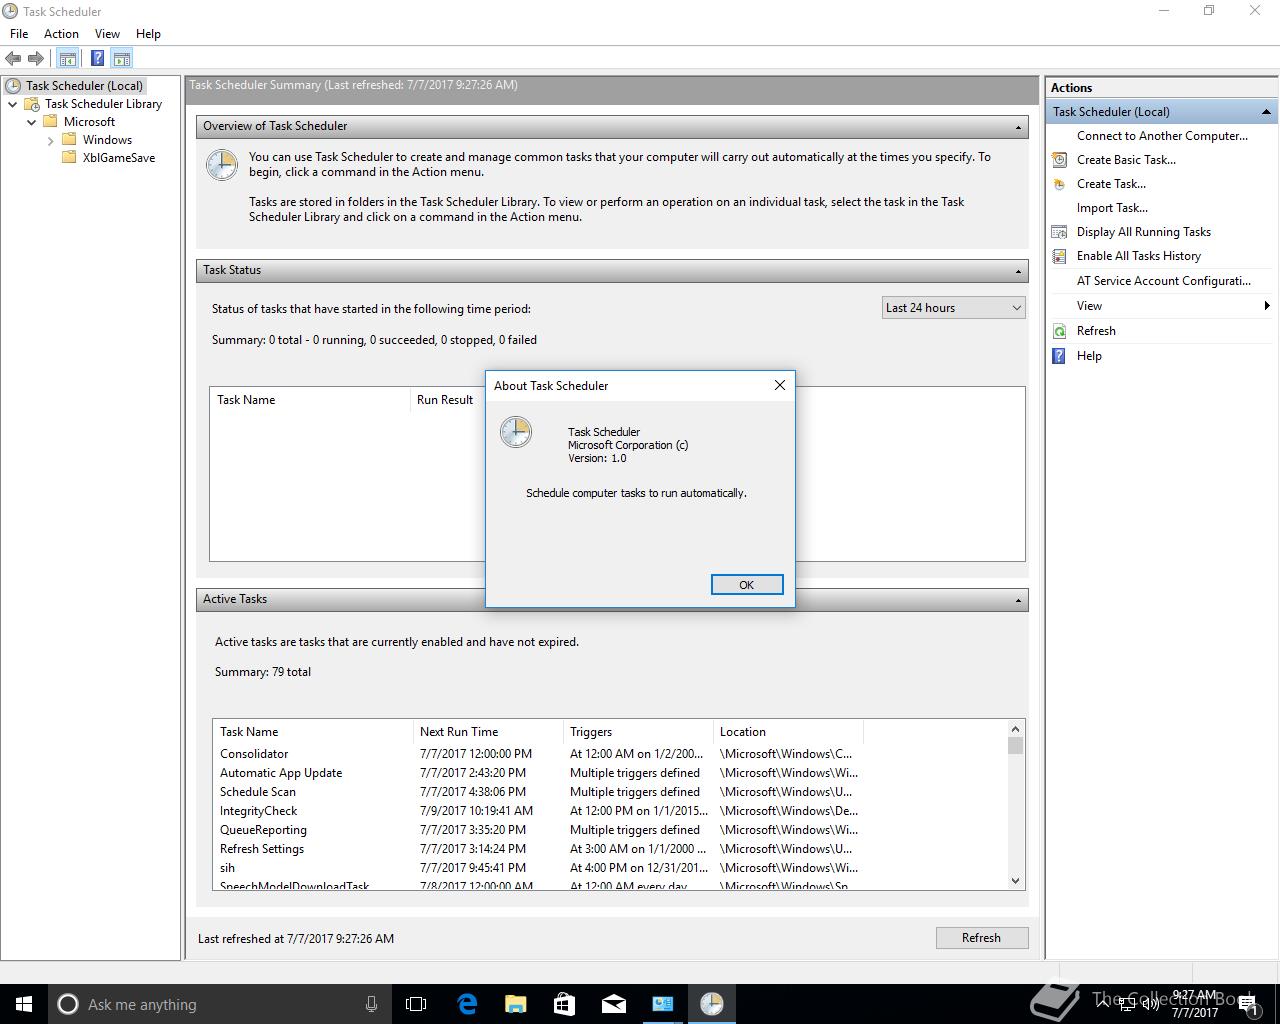Collapse the Task Scheduler Library tree node
1280x1024 pixels.
(13, 104)
